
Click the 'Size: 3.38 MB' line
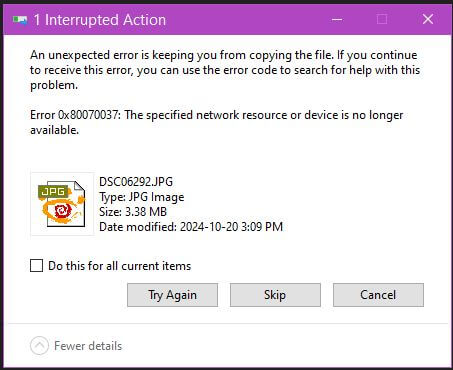pos(133,212)
